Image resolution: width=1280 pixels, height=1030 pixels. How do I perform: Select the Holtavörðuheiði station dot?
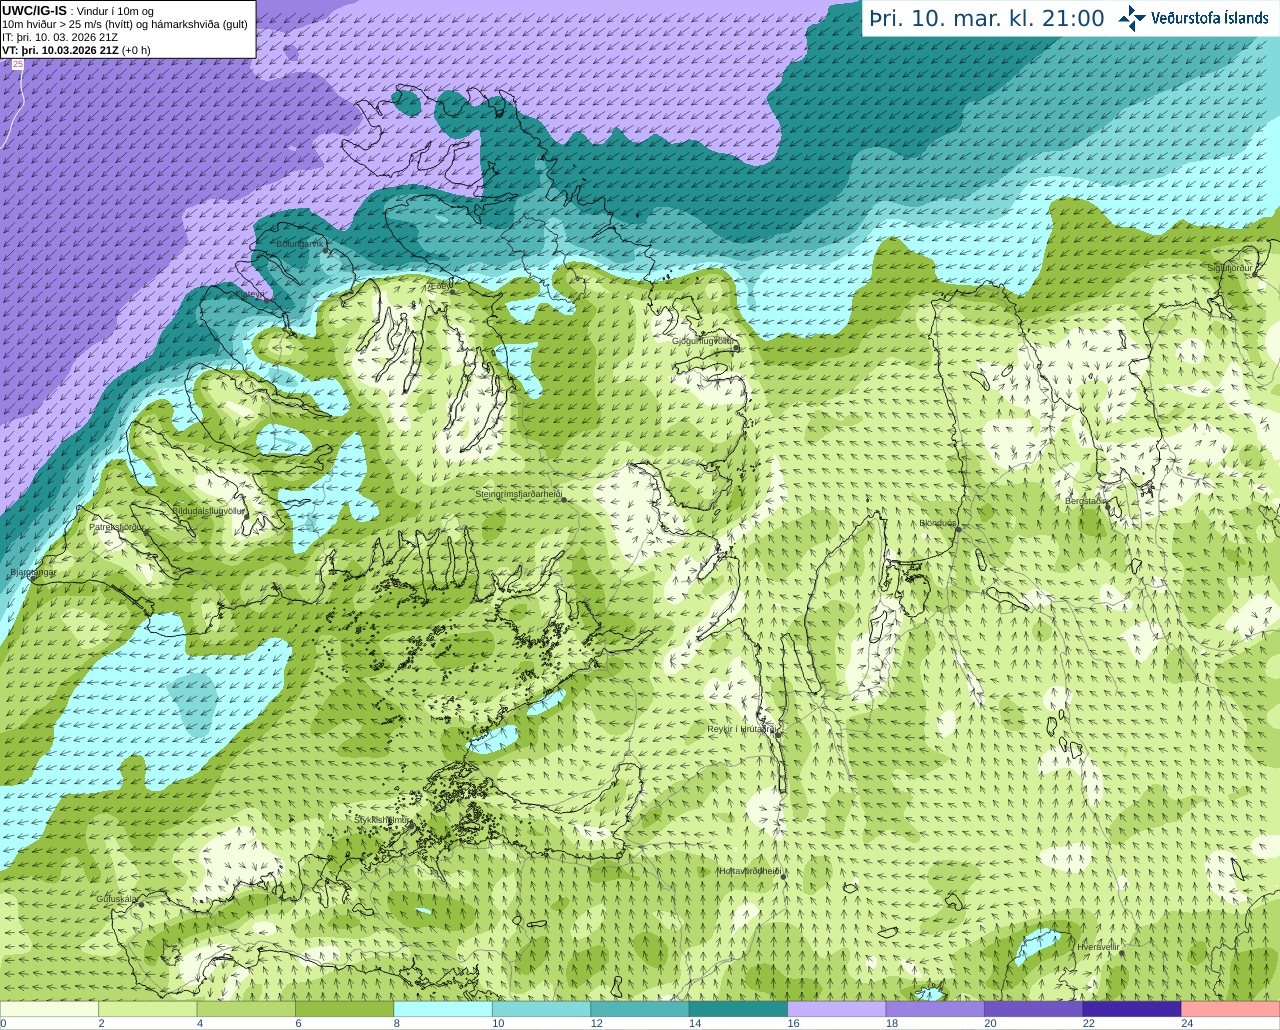[x=783, y=877]
